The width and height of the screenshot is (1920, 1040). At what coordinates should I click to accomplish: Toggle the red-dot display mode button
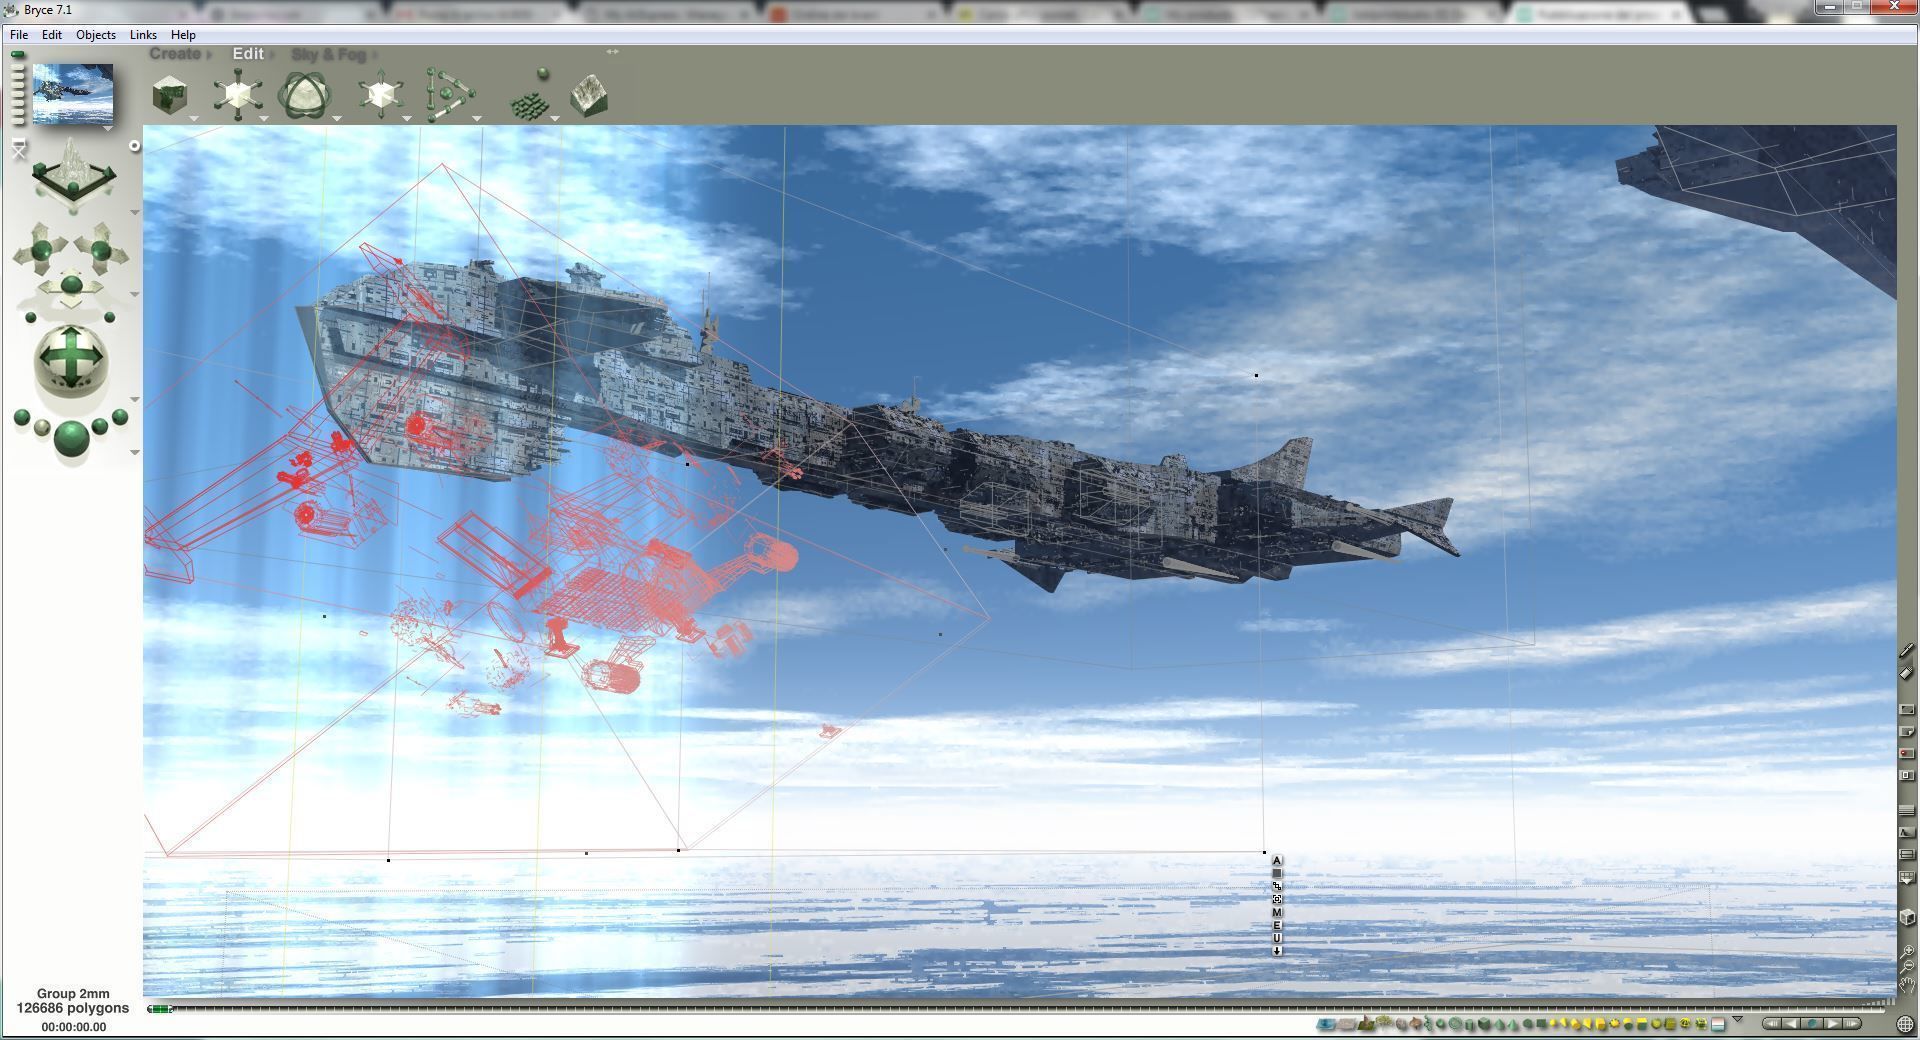(1907, 753)
